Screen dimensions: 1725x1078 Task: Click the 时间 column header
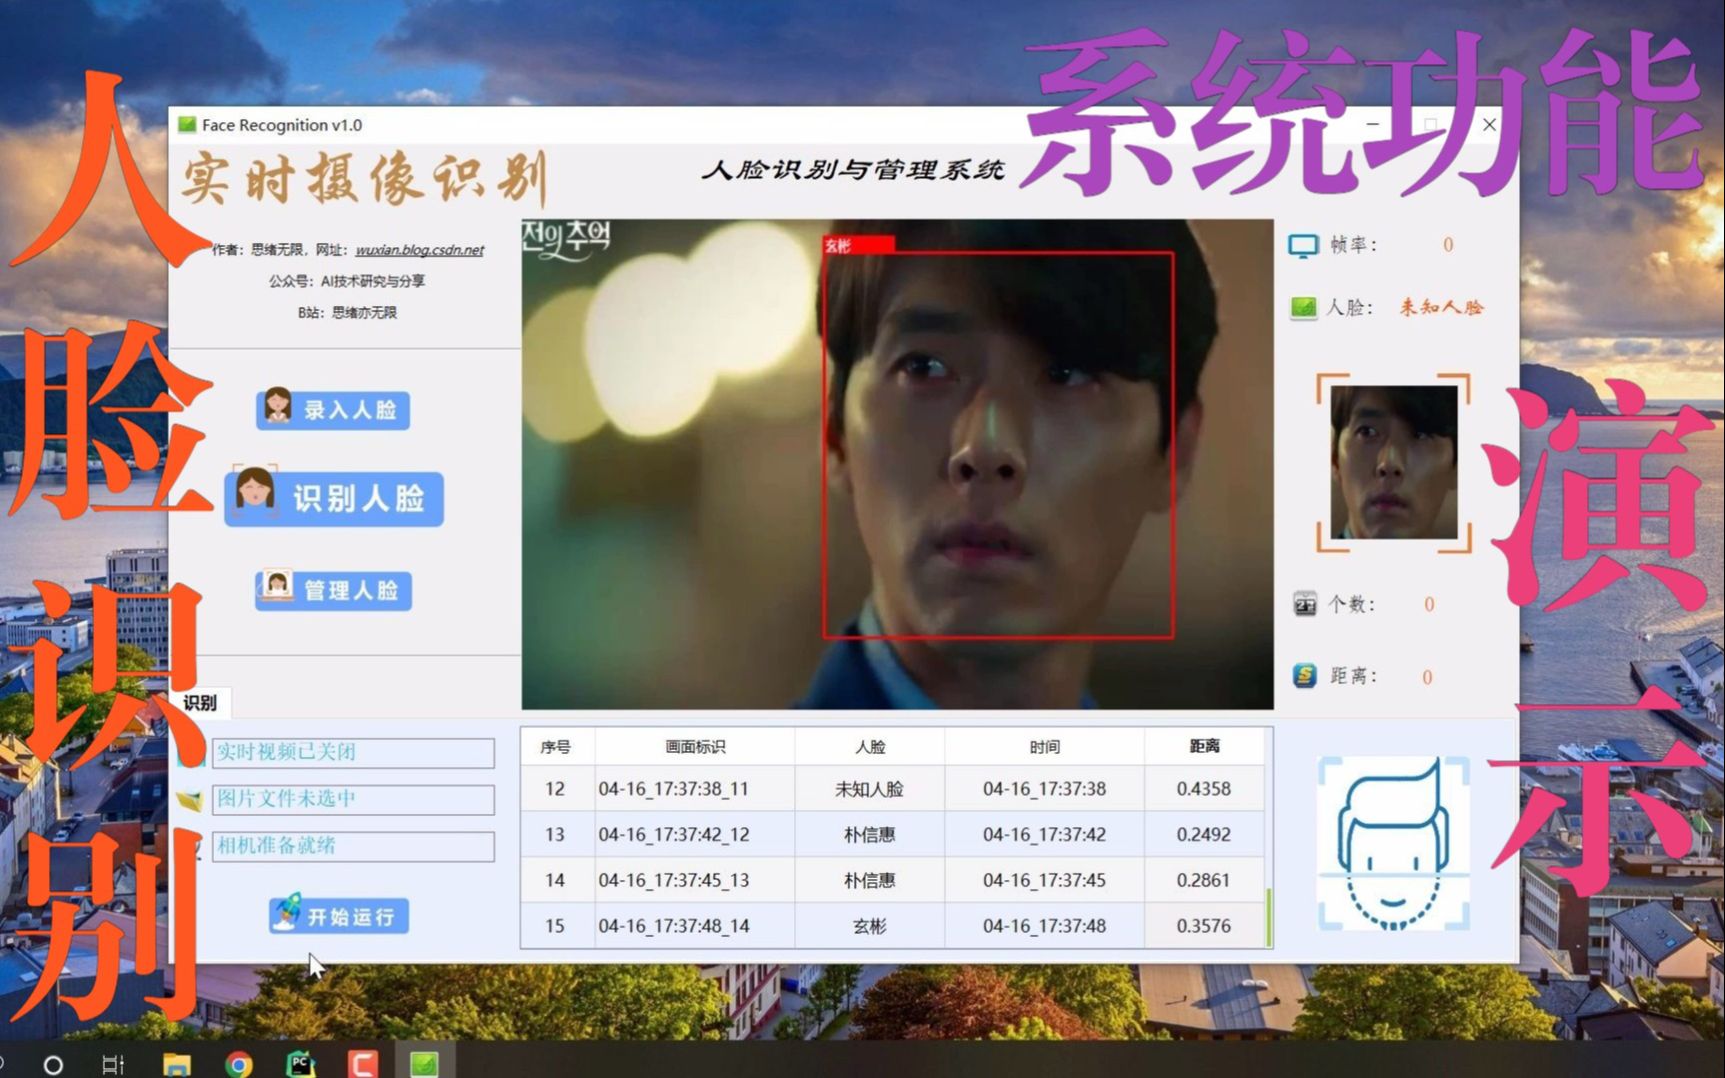point(1045,747)
